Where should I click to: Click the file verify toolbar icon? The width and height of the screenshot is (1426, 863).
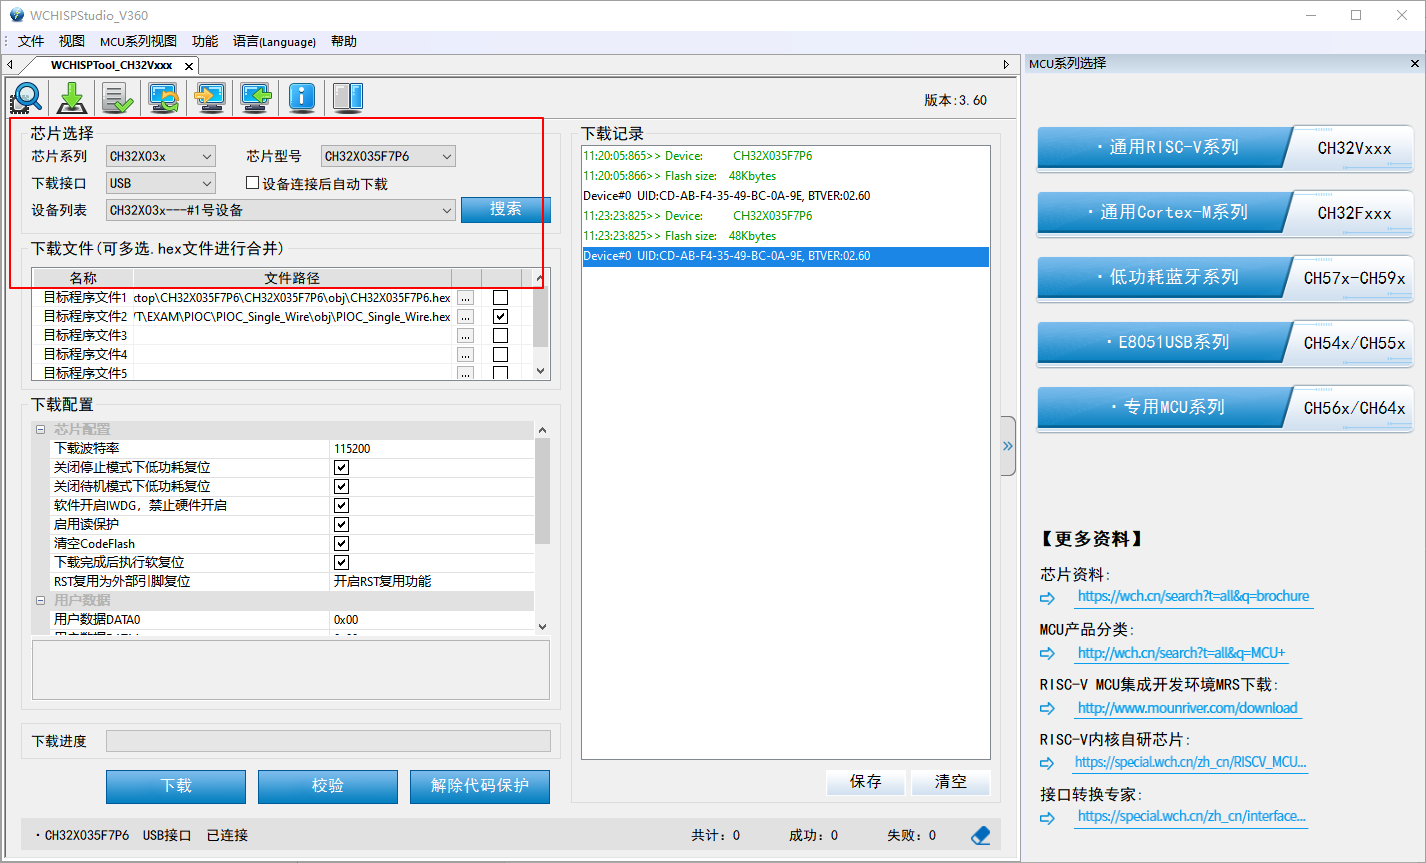click(x=116, y=98)
